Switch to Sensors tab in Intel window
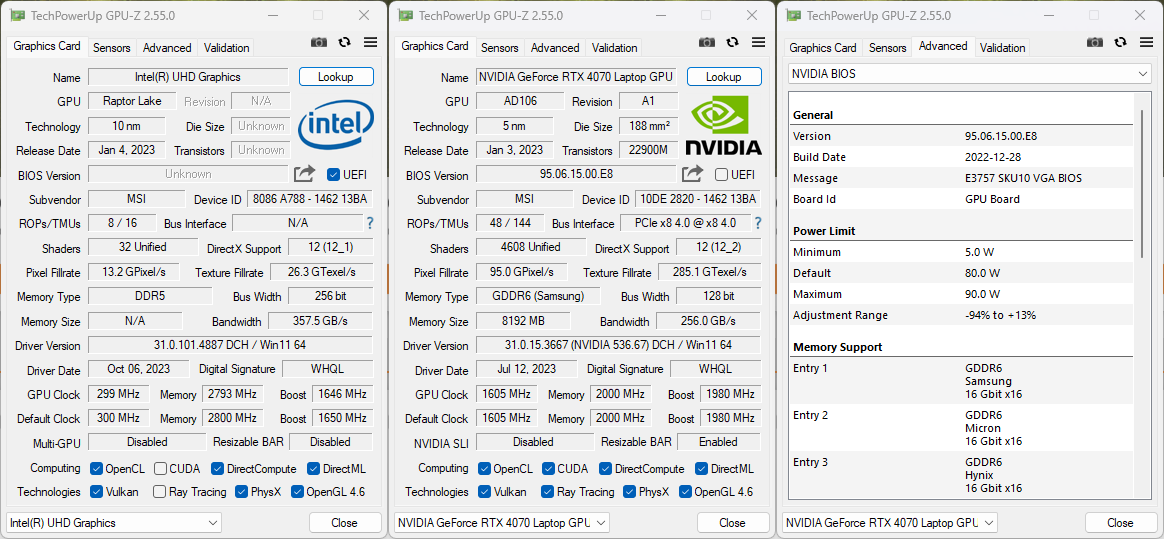This screenshot has height=539, width=1164. pos(111,48)
